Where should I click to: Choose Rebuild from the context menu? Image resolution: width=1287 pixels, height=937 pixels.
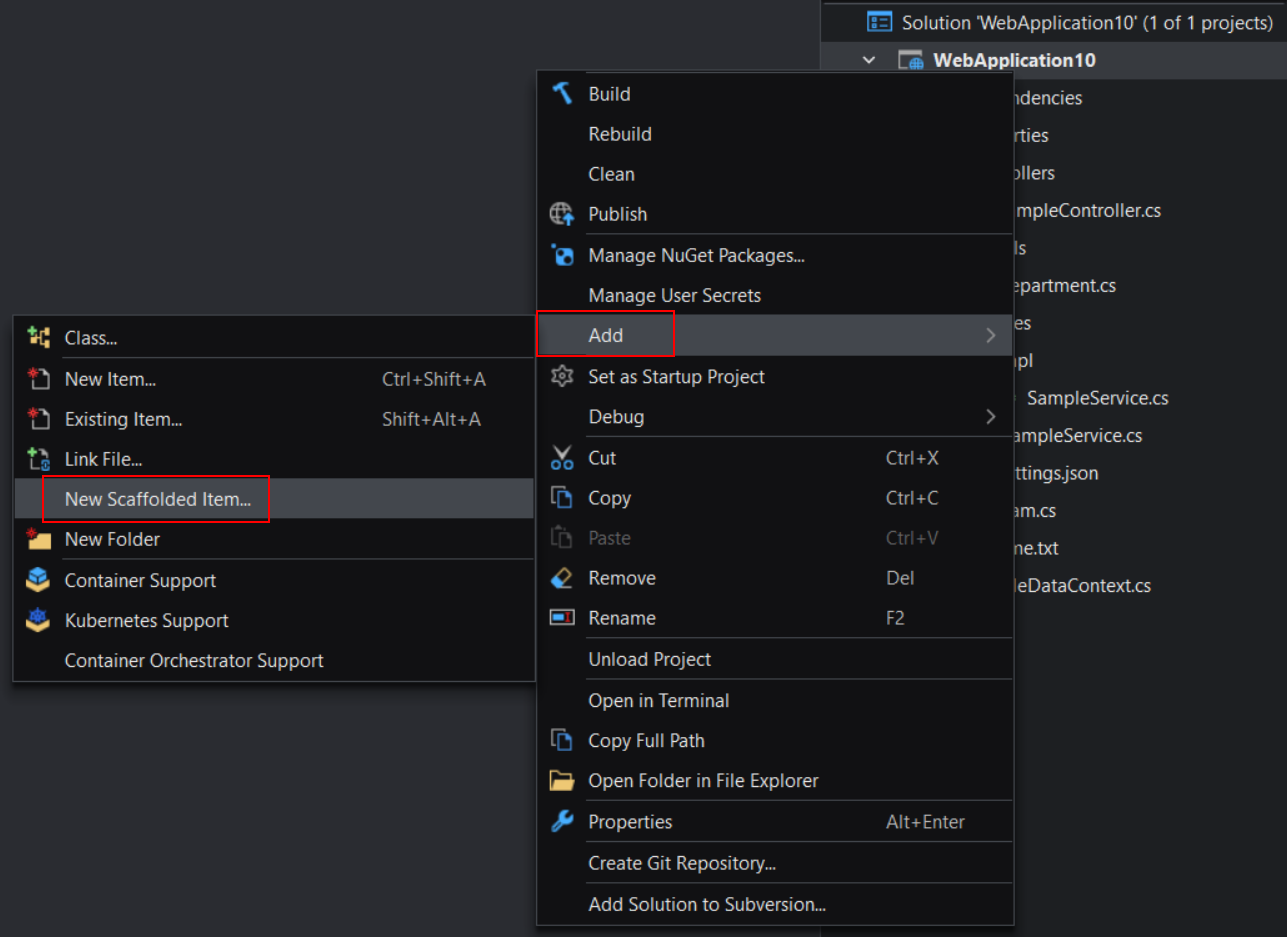(620, 134)
